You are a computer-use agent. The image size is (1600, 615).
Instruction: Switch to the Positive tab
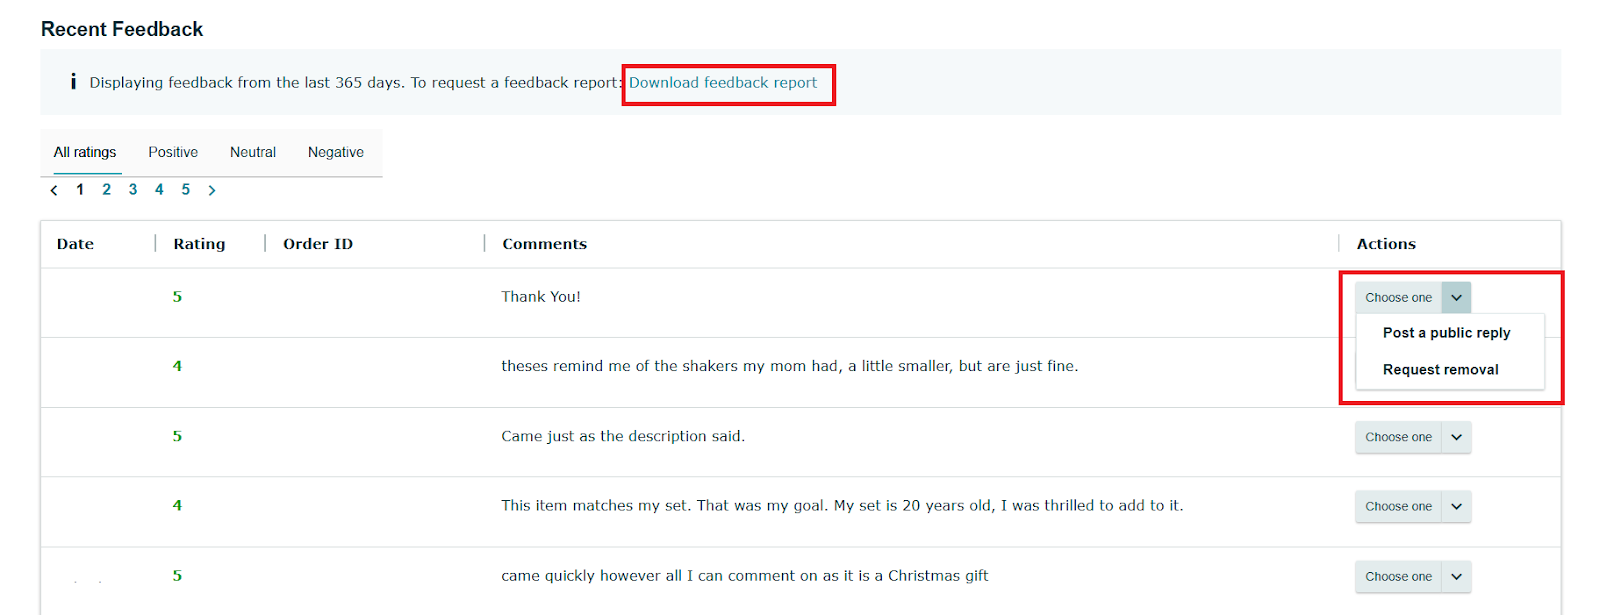pyautogui.click(x=172, y=152)
